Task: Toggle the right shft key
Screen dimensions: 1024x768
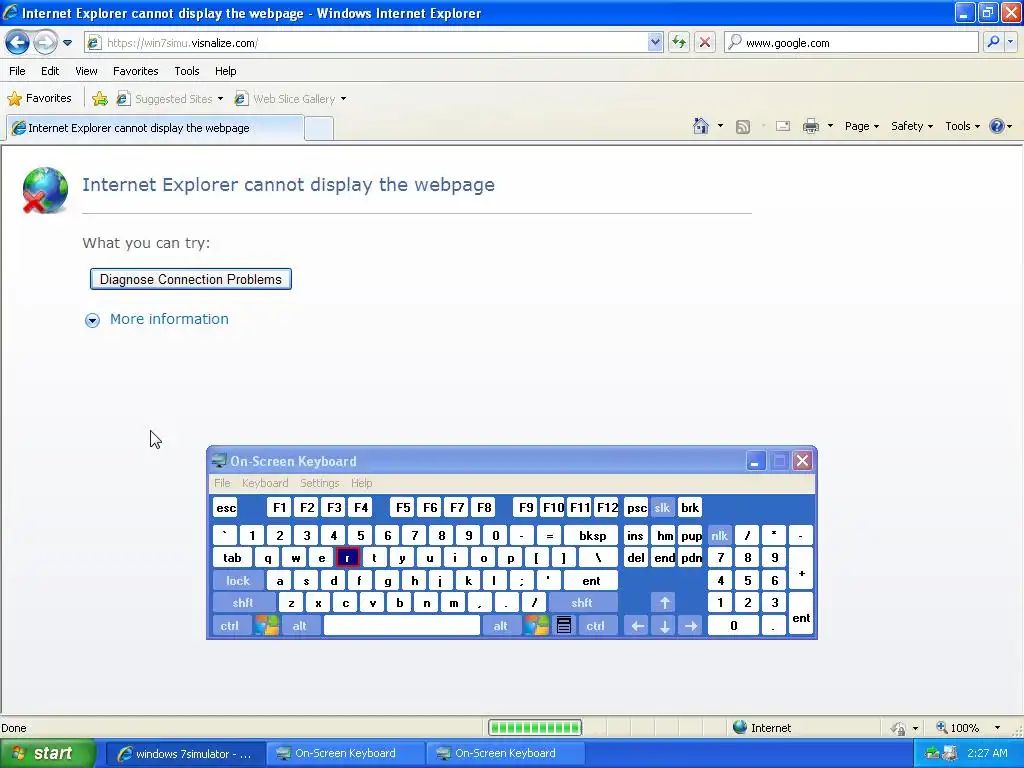Action: [582, 603]
